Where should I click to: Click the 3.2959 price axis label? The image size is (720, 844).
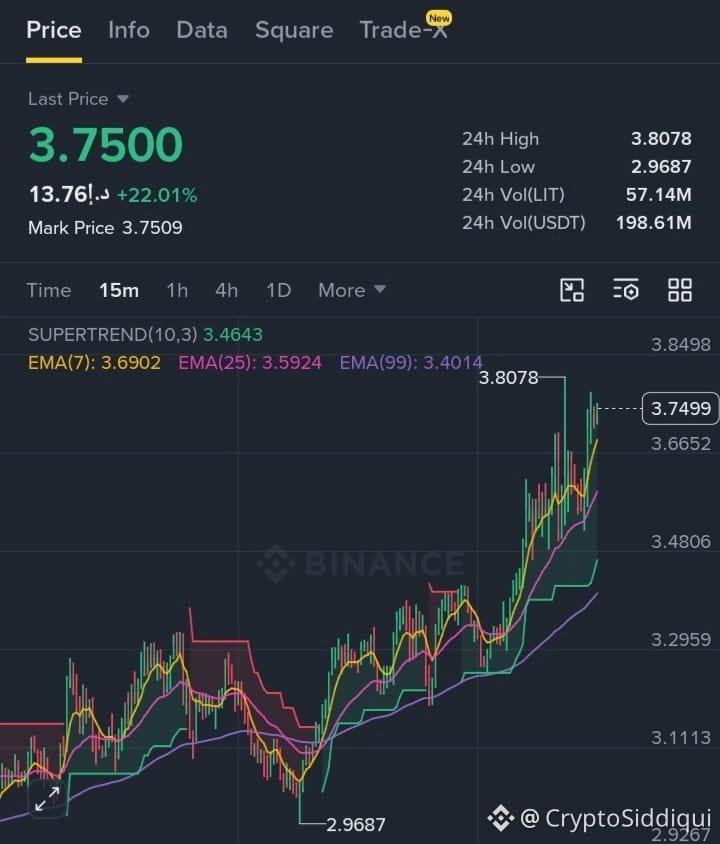(x=681, y=639)
